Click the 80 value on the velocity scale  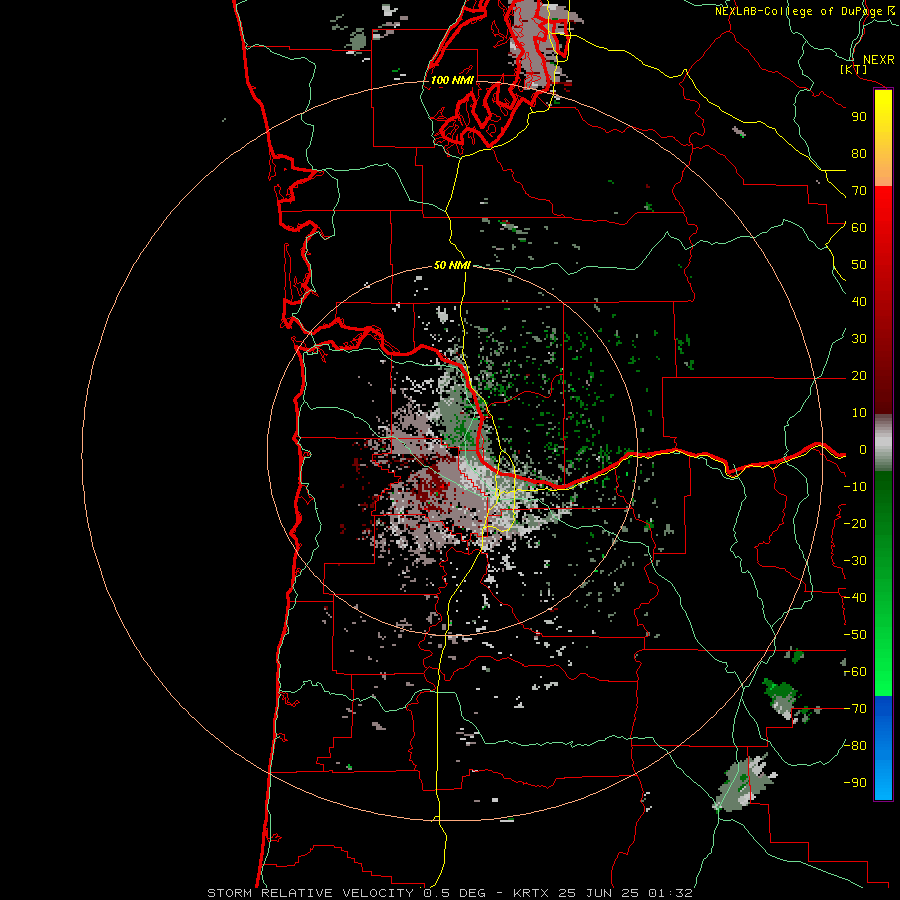[859, 154]
